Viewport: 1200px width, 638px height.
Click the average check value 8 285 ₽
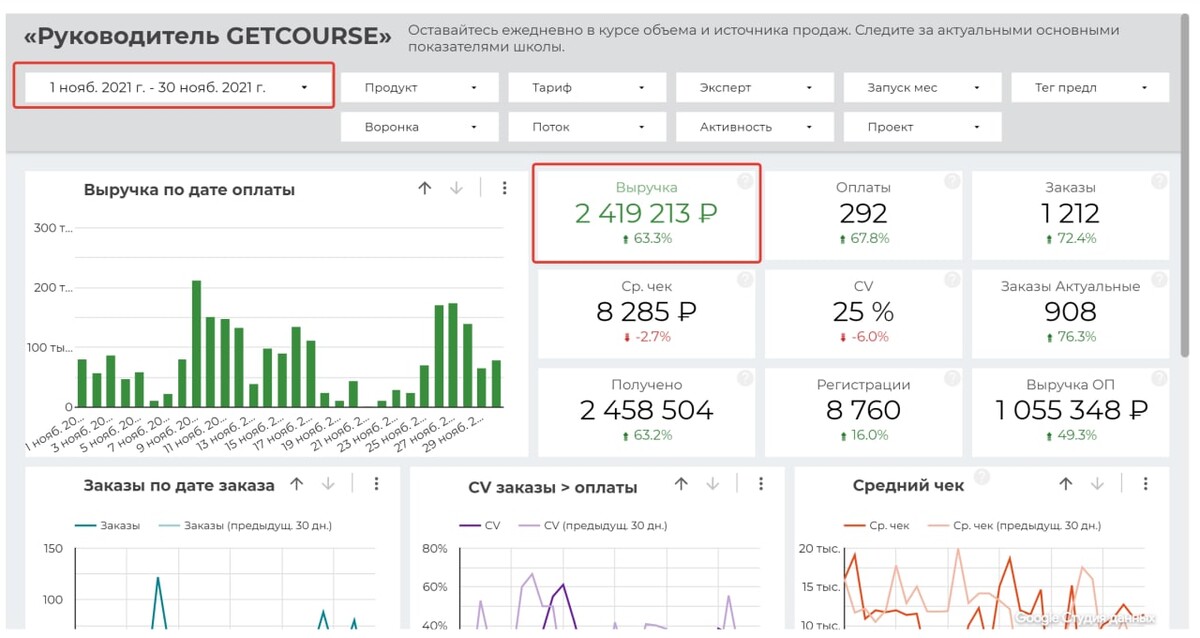tap(646, 311)
